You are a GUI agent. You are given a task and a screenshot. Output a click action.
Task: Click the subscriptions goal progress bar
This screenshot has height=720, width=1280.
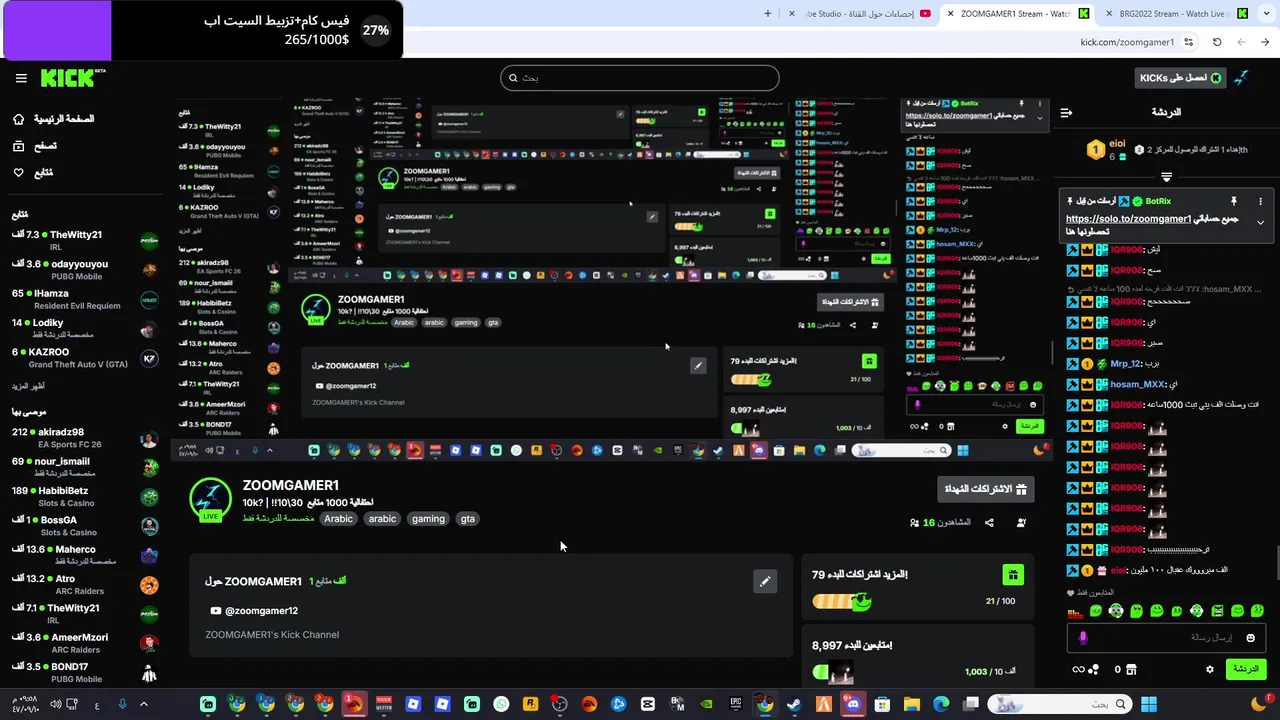(x=842, y=601)
